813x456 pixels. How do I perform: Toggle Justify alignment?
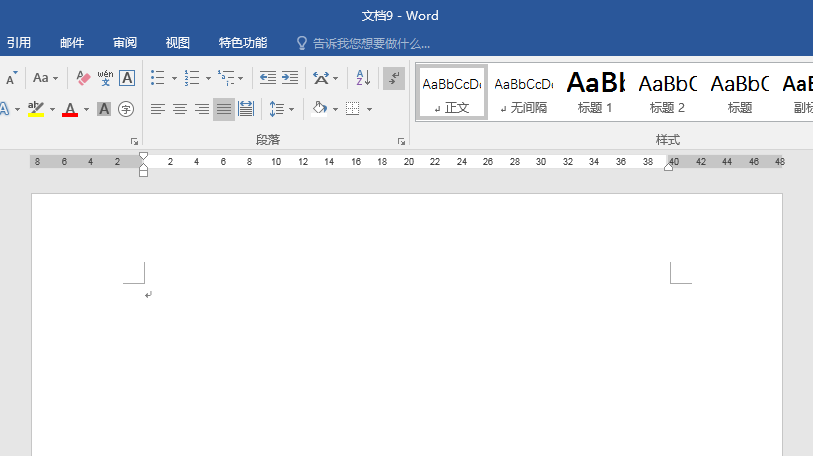pos(224,109)
